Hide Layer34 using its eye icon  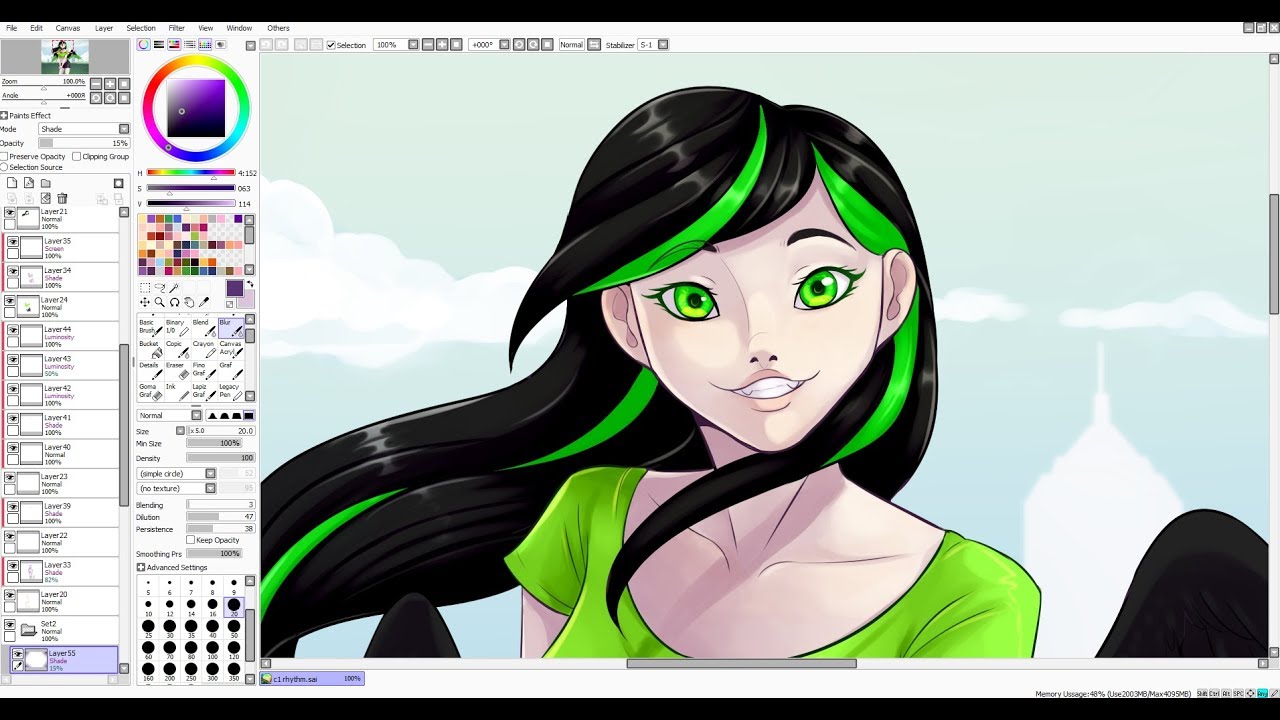tap(12, 271)
